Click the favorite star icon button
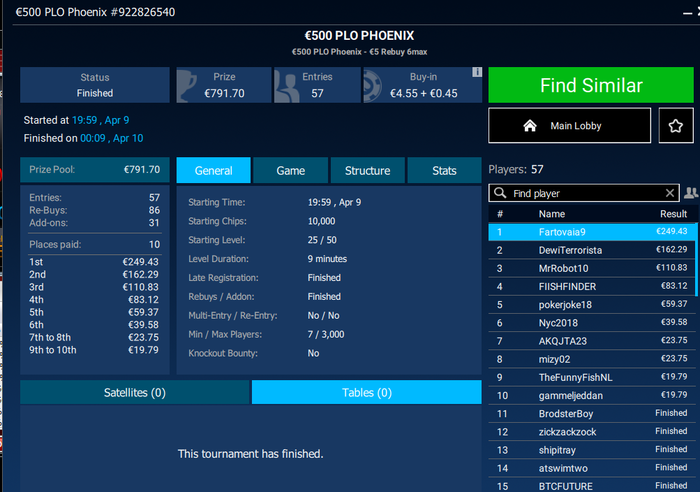This screenshot has width=700, height=492. point(675,126)
